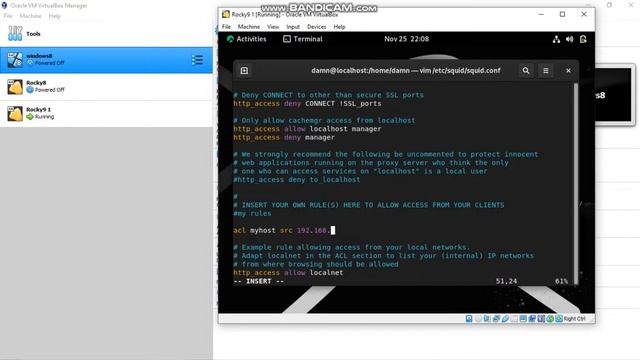
Task: Open Help menu in Rocky9 VM window
Action: [339, 27]
